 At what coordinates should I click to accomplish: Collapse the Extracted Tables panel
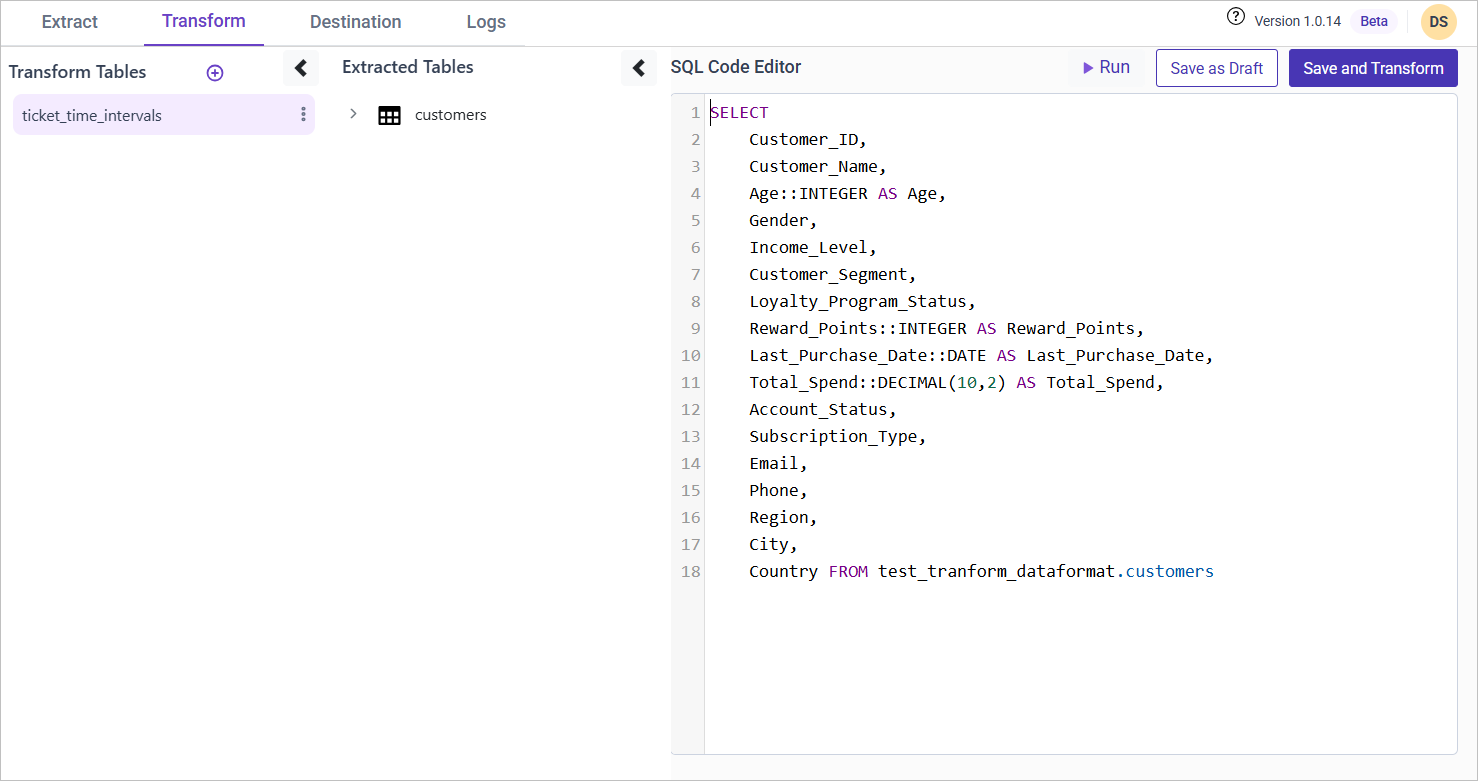coord(639,68)
